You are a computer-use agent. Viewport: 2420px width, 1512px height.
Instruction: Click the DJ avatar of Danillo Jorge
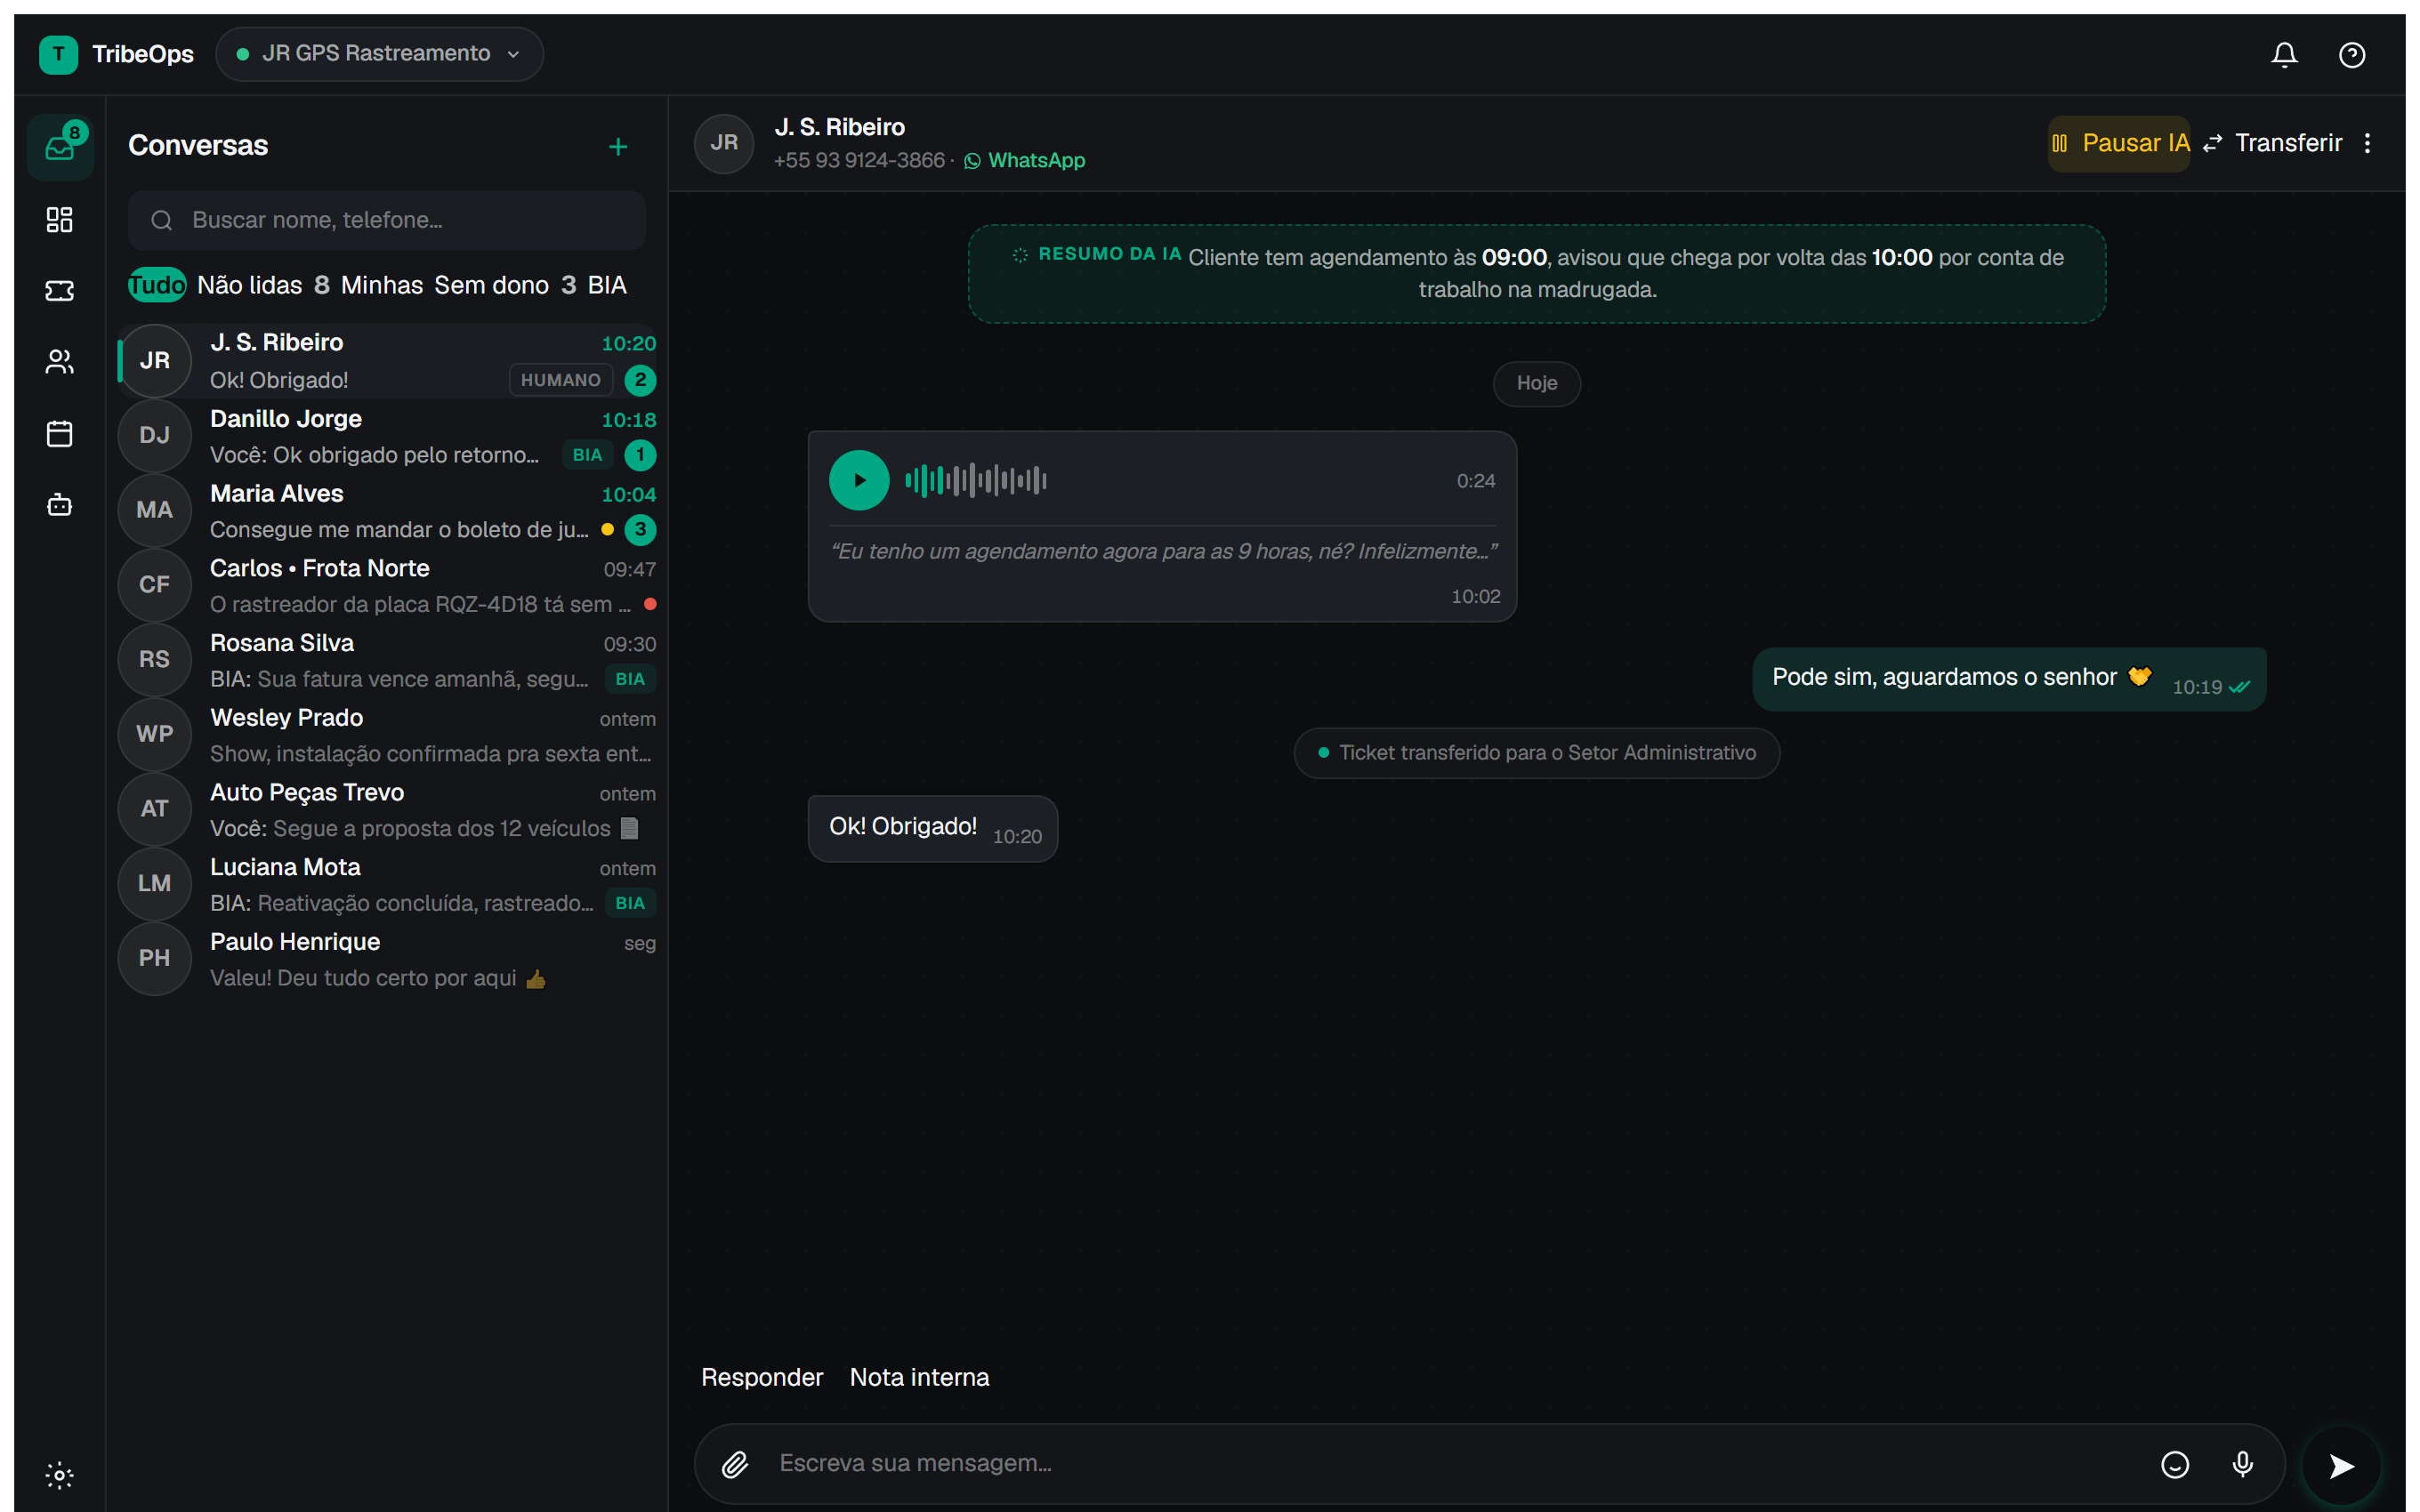[154, 436]
